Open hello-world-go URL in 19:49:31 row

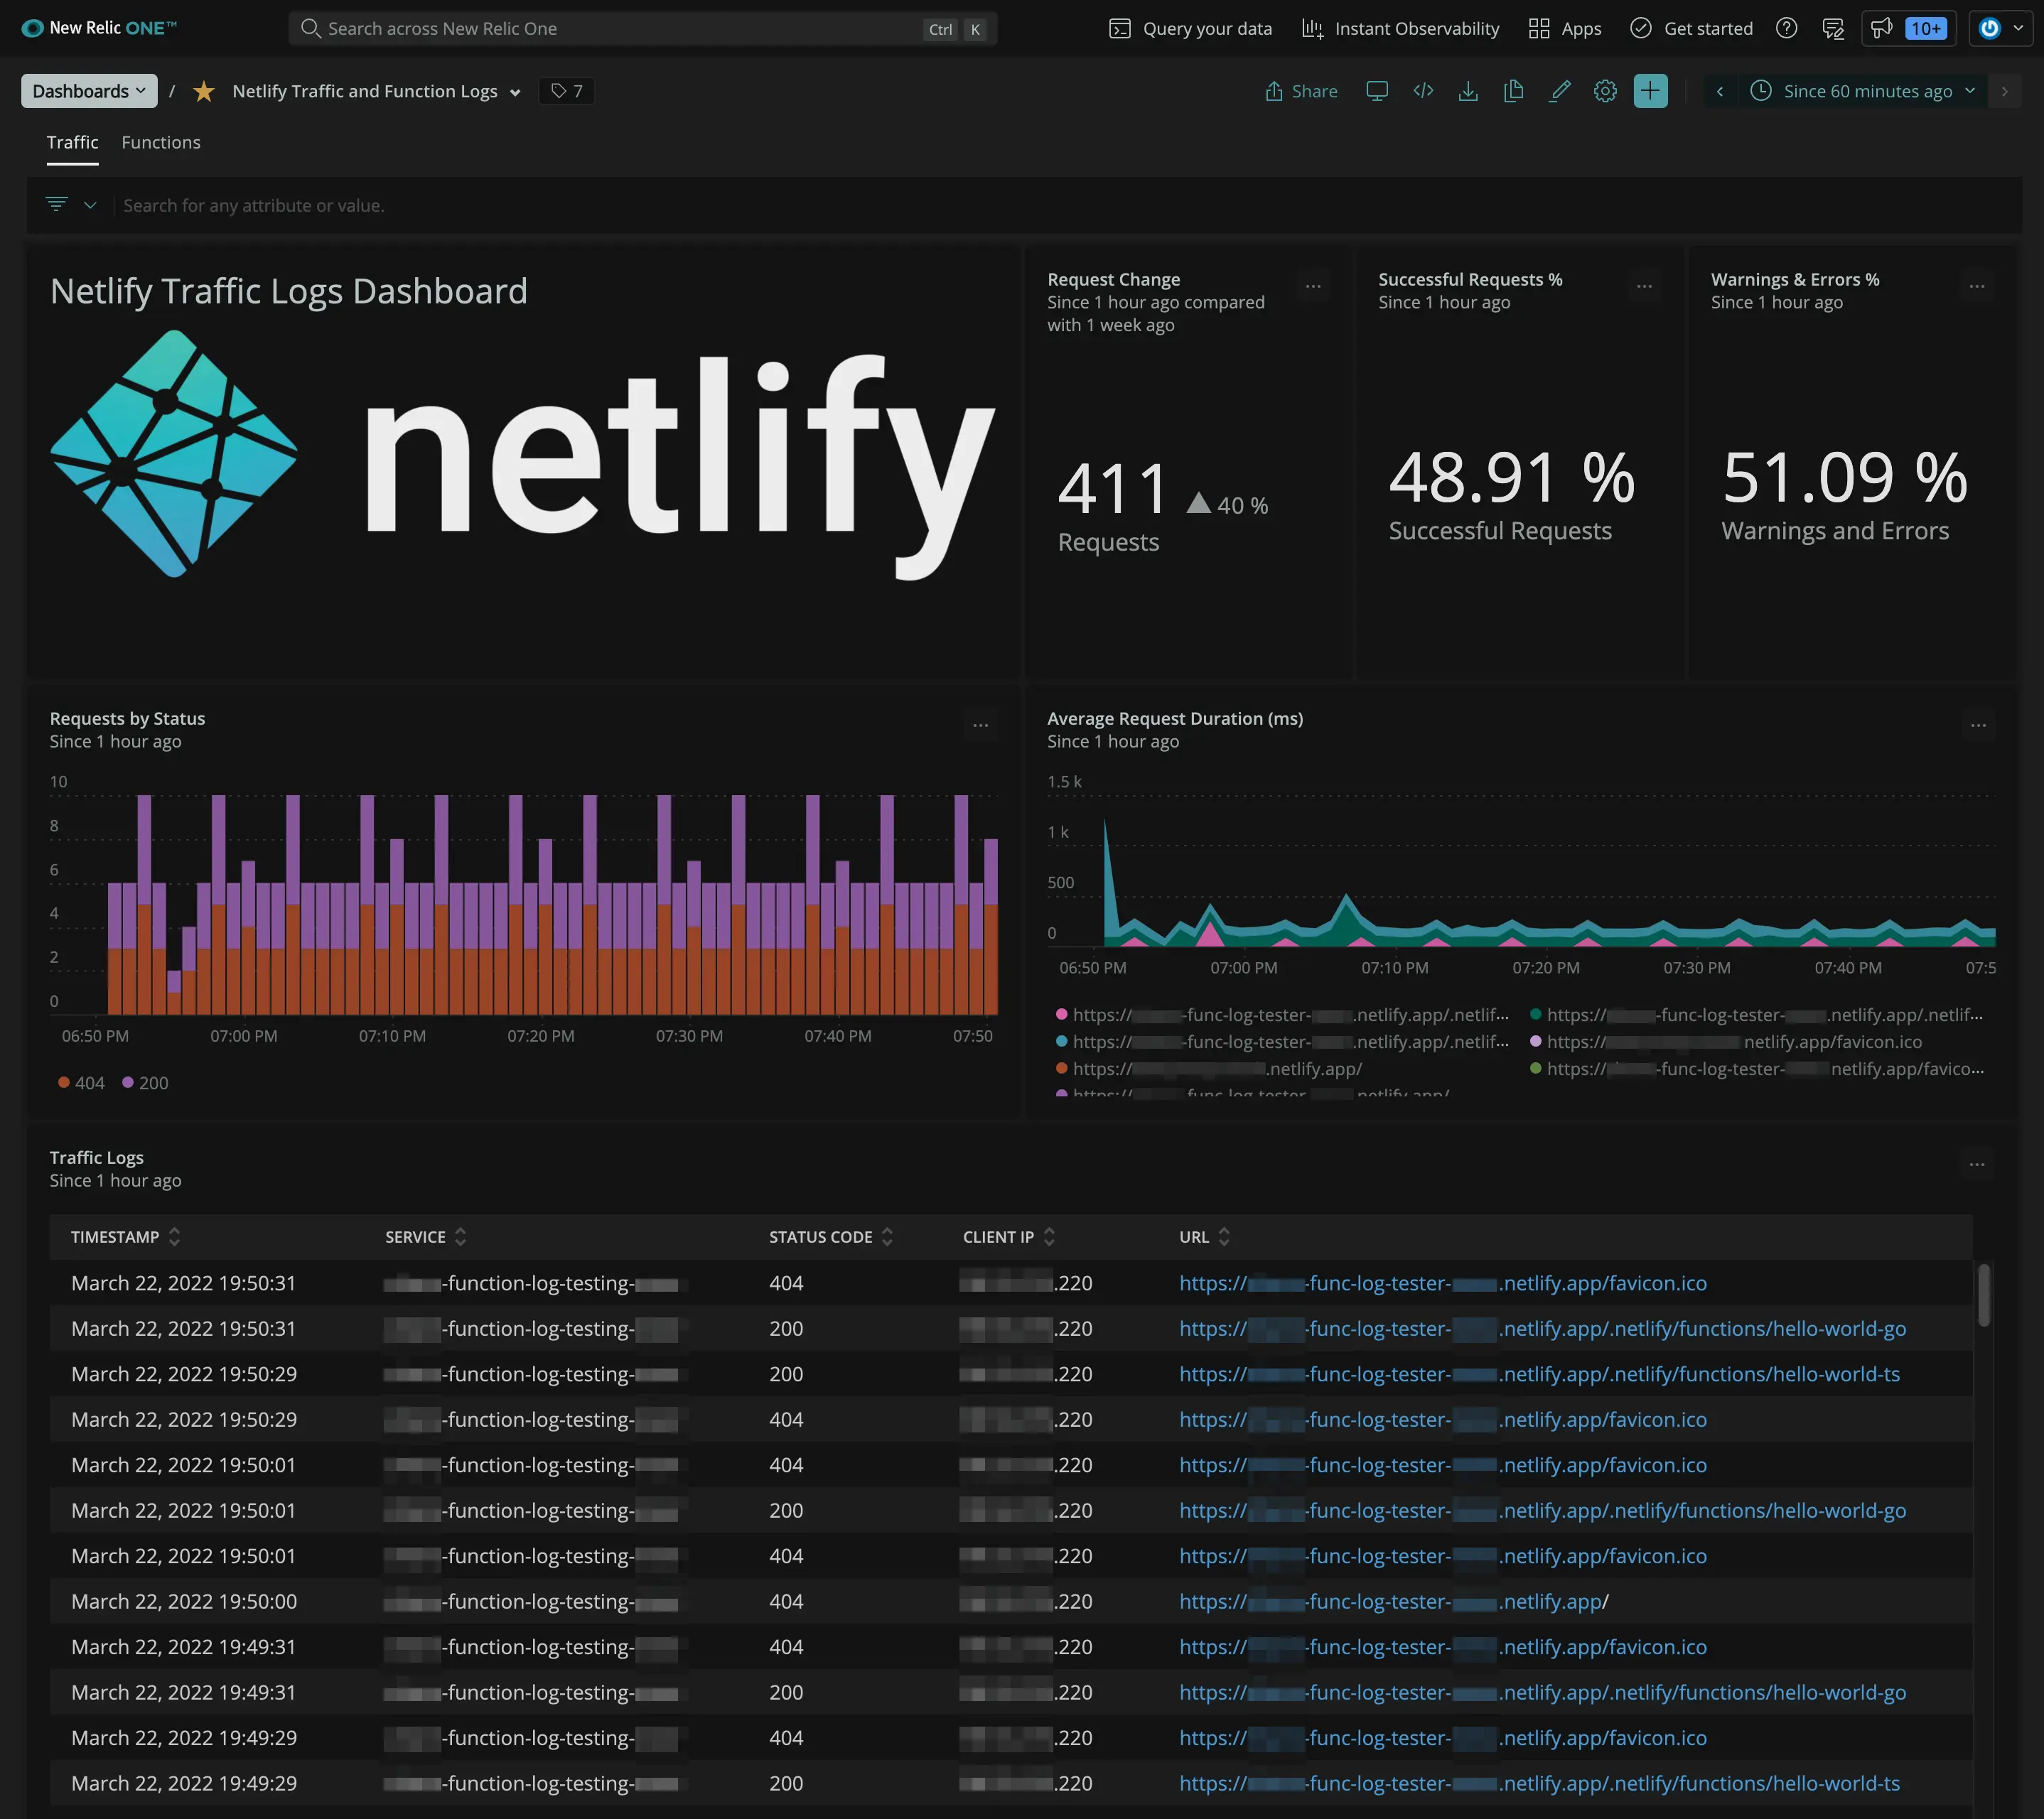(x=1542, y=1692)
